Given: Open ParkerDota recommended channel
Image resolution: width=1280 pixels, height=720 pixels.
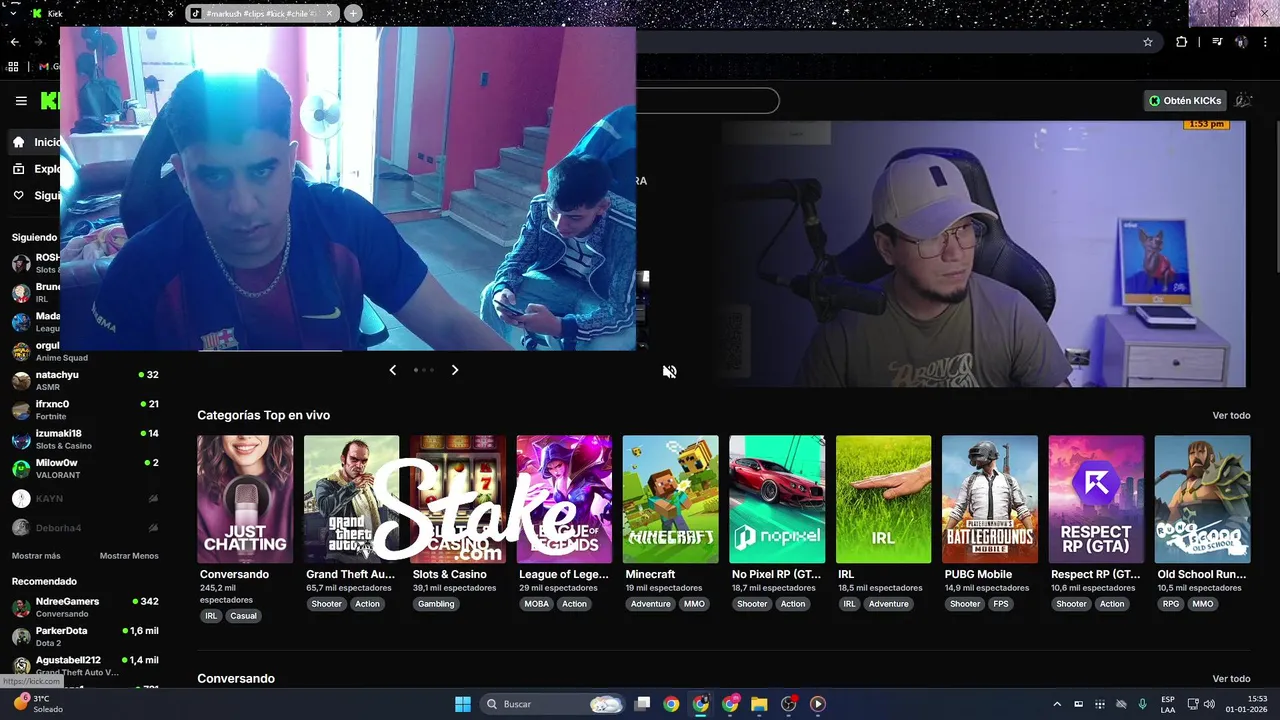Looking at the screenshot, I should click(x=85, y=636).
